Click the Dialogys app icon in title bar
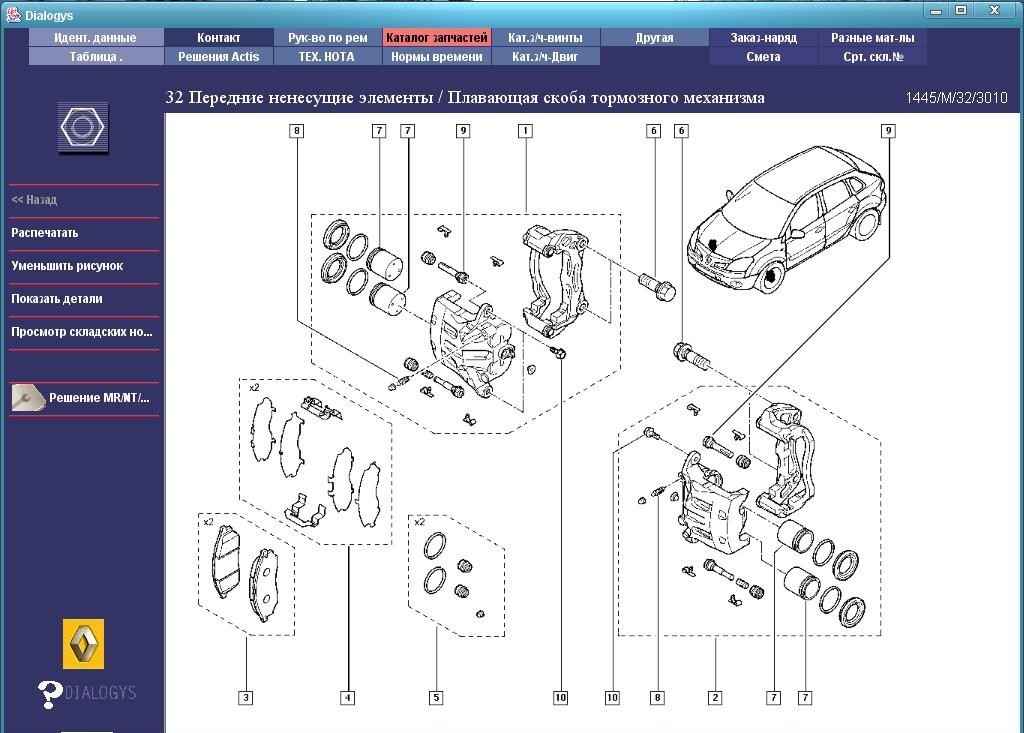The width and height of the screenshot is (1024, 733). coord(13,14)
